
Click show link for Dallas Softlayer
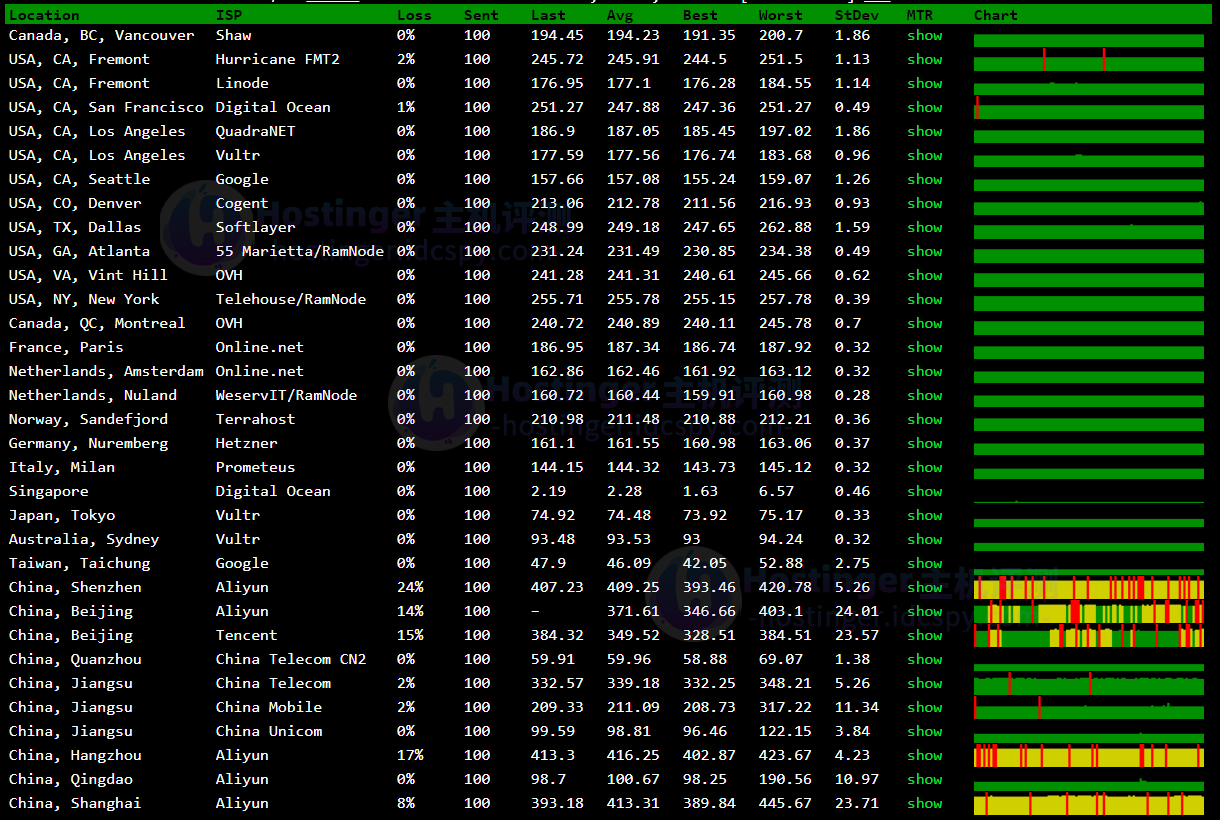924,227
